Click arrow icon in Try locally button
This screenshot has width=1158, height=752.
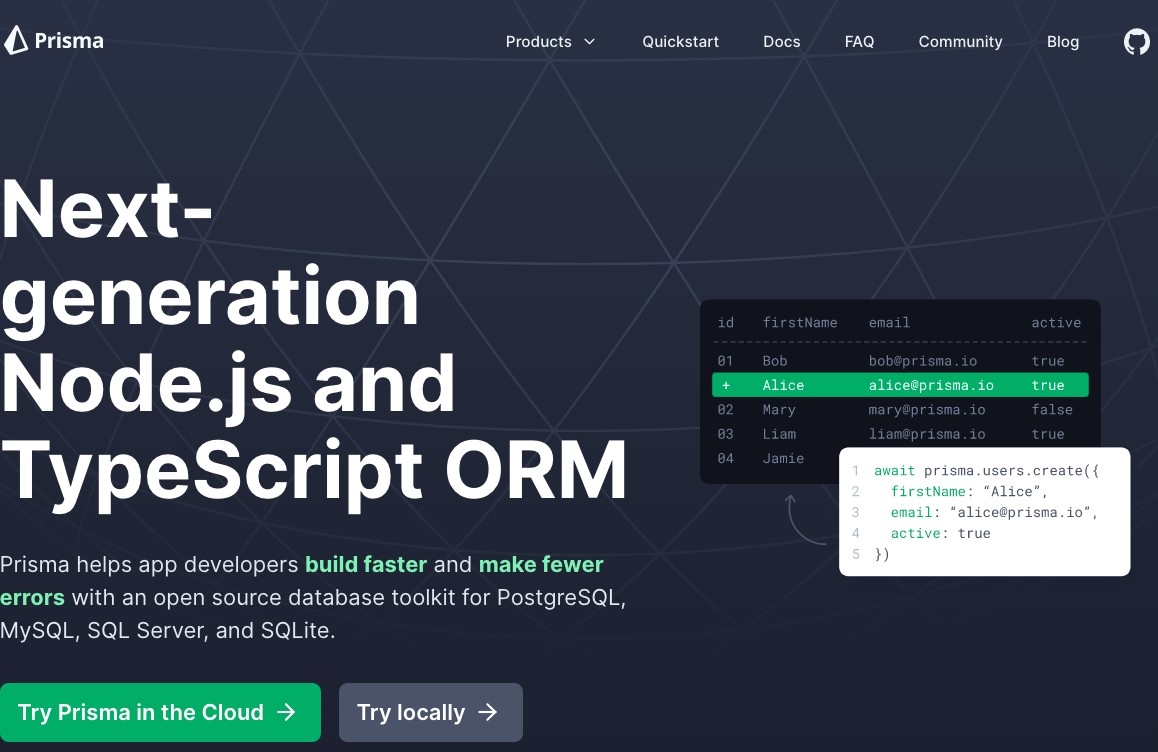click(x=487, y=712)
